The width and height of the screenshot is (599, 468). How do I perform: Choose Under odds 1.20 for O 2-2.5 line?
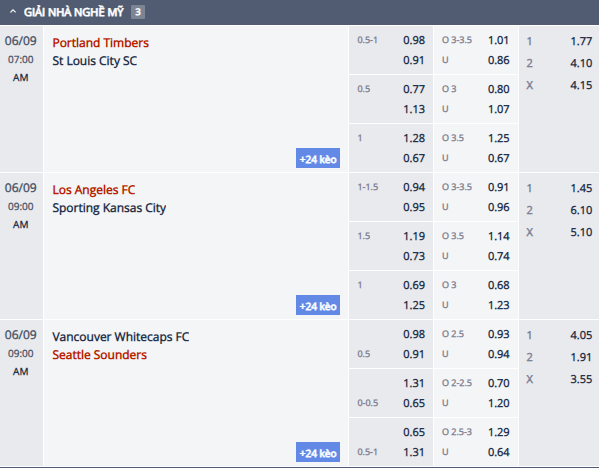point(499,403)
